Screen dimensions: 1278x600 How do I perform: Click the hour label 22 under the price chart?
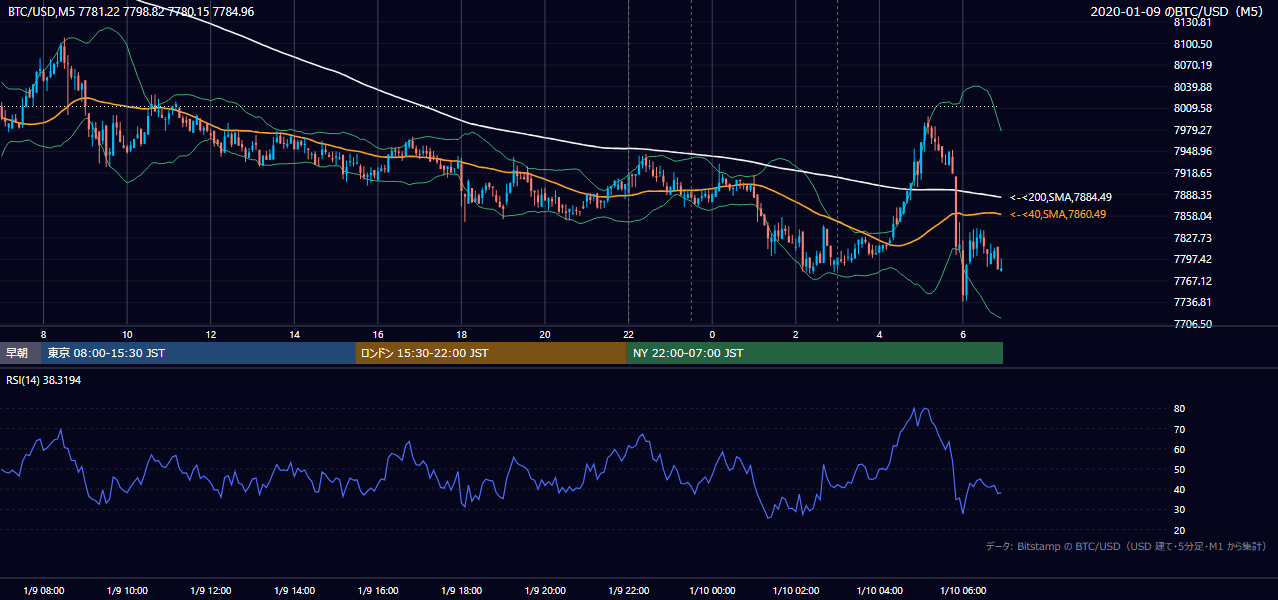pos(628,334)
